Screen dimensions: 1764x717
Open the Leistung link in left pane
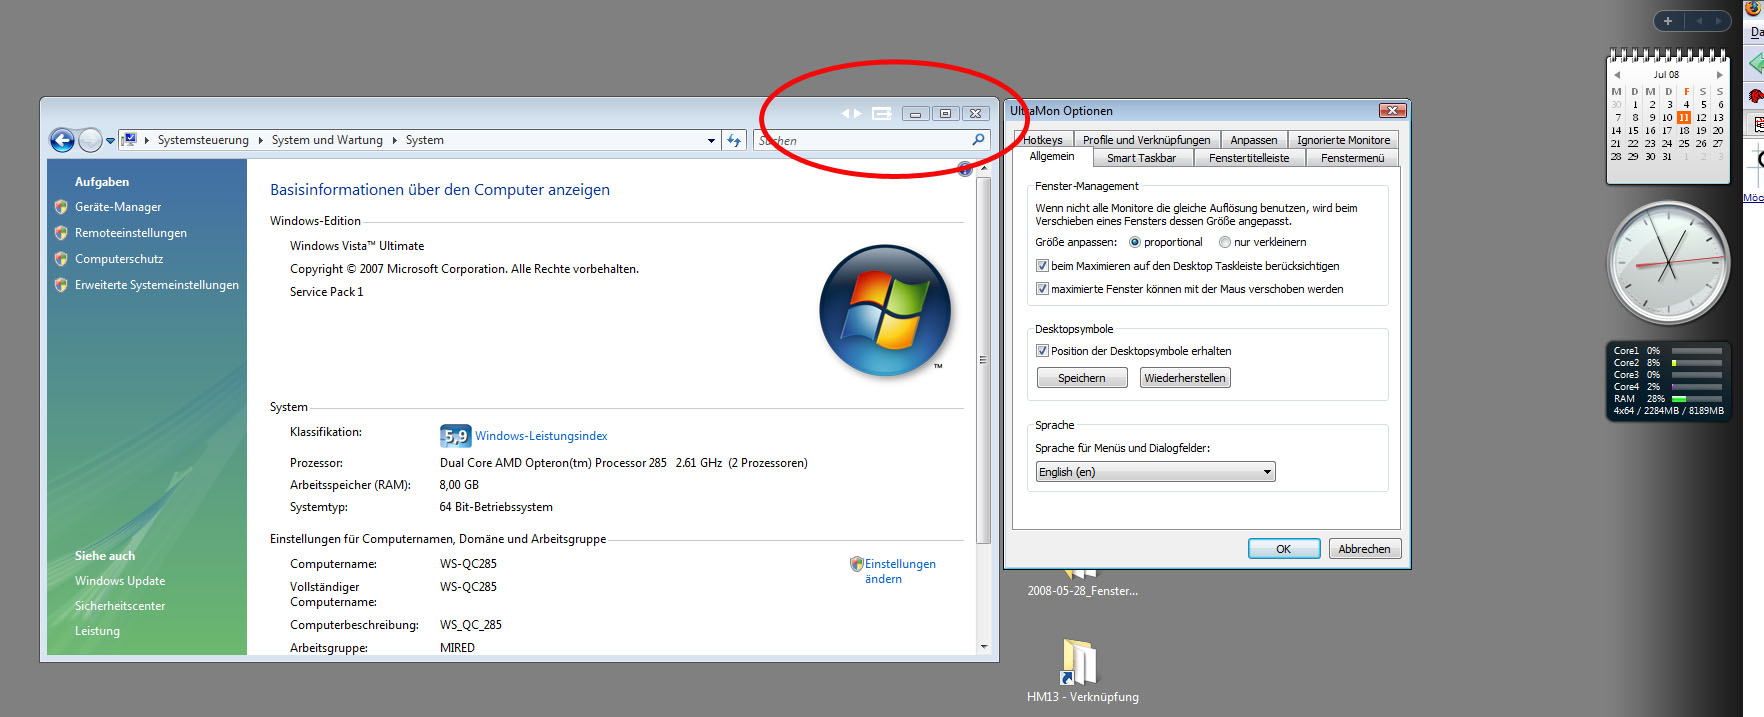pyautogui.click(x=97, y=631)
